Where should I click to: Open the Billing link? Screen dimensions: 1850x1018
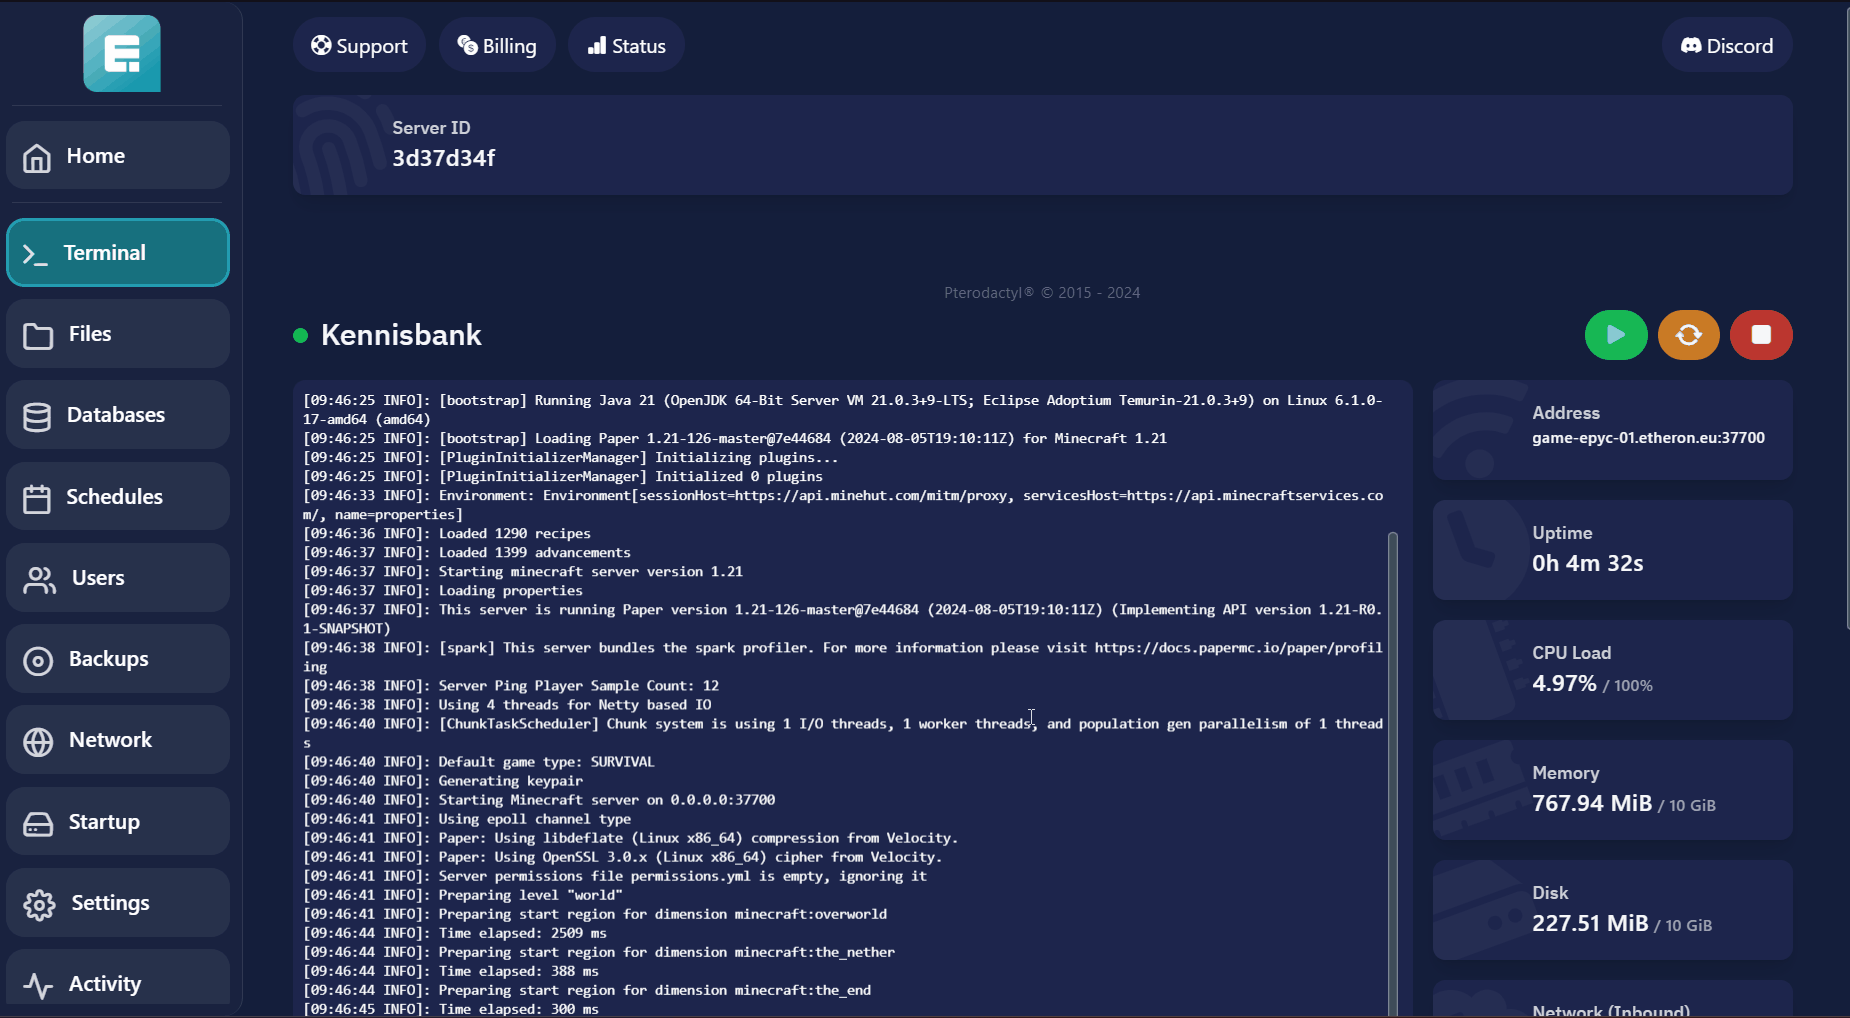click(497, 46)
